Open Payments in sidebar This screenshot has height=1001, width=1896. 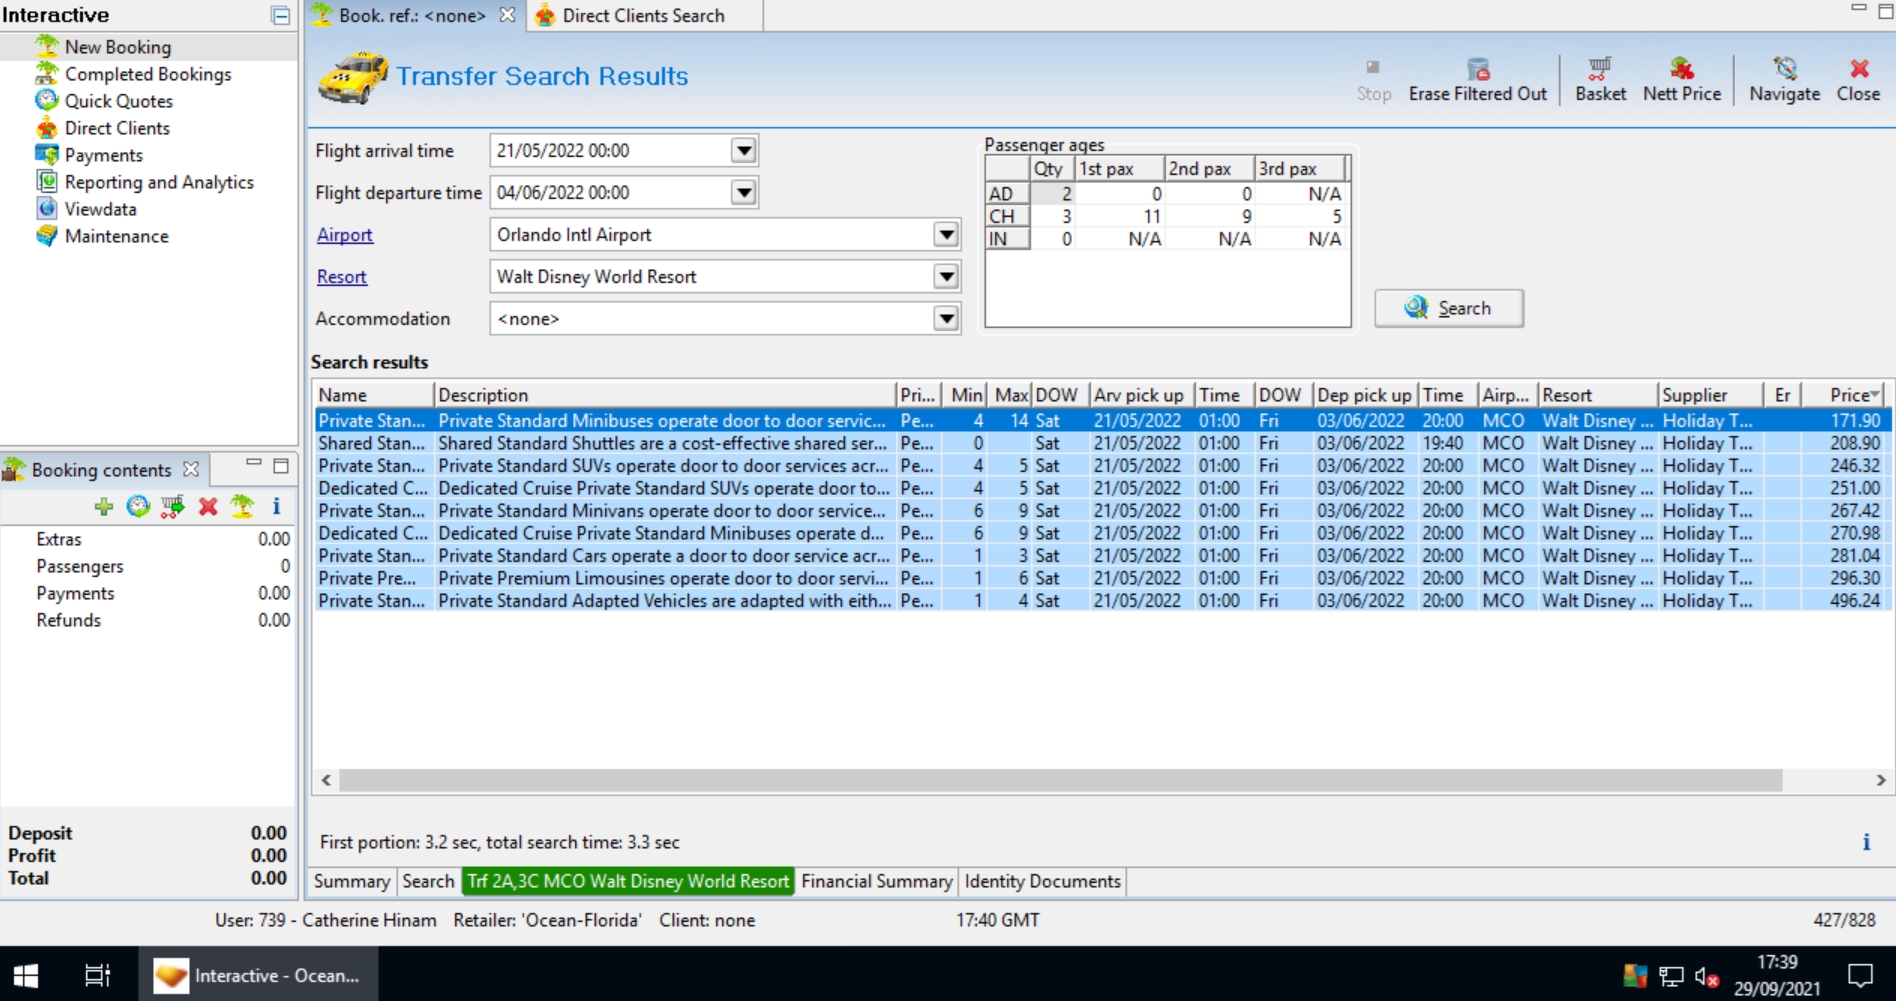(x=104, y=155)
